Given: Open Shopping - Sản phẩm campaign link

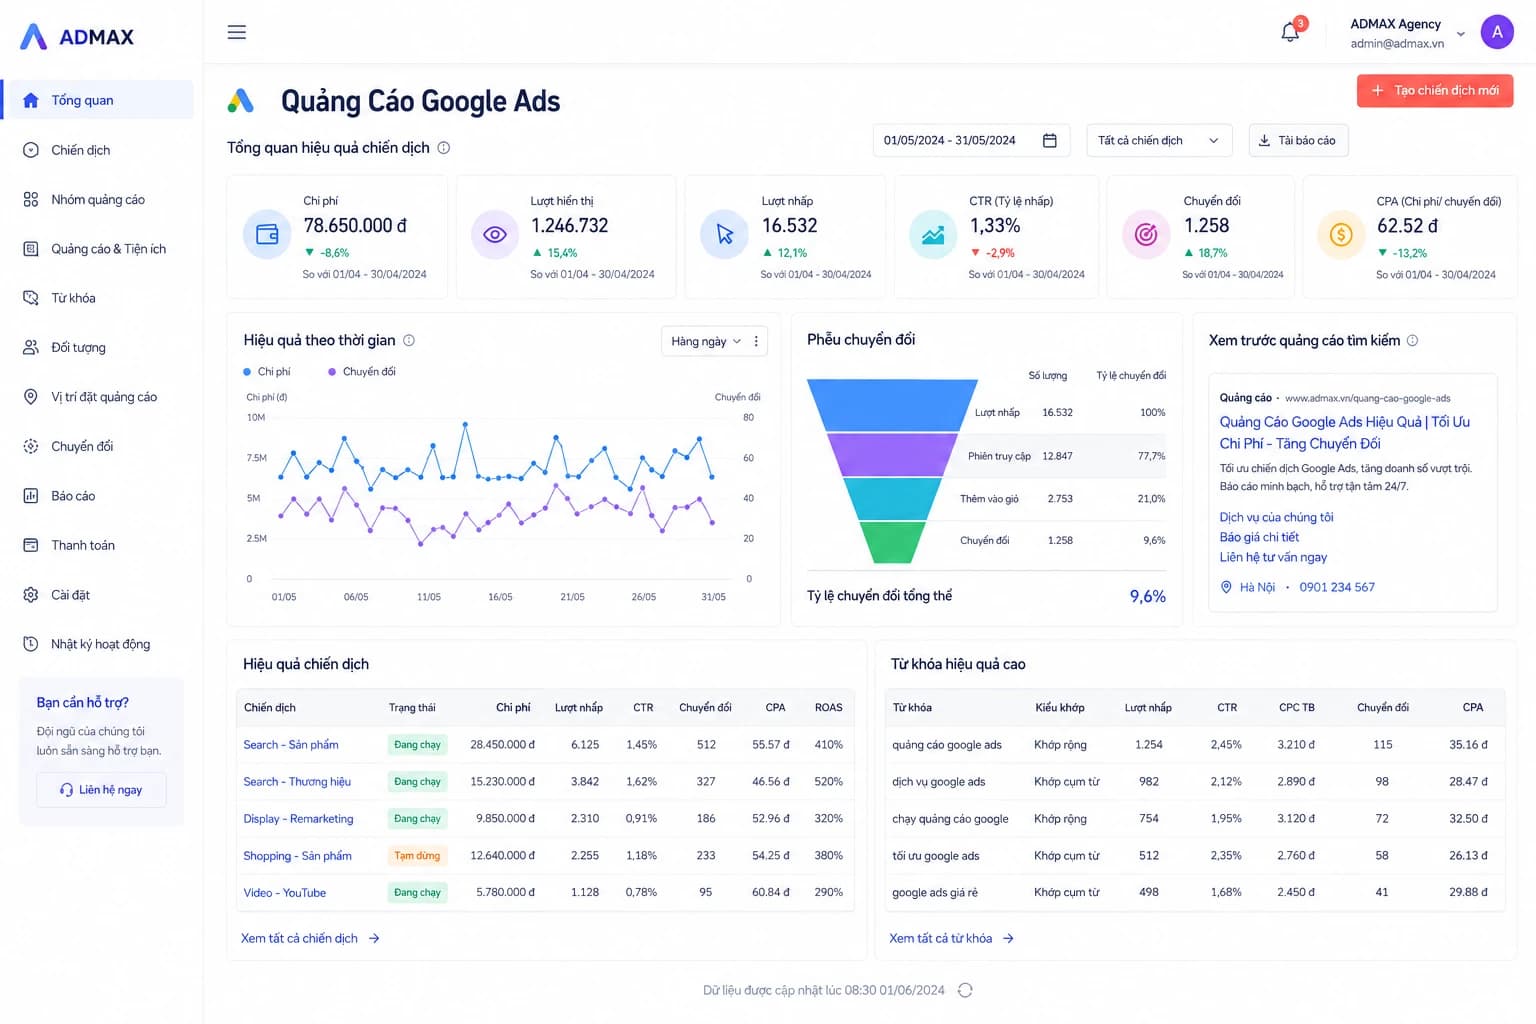Looking at the screenshot, I should point(297,856).
